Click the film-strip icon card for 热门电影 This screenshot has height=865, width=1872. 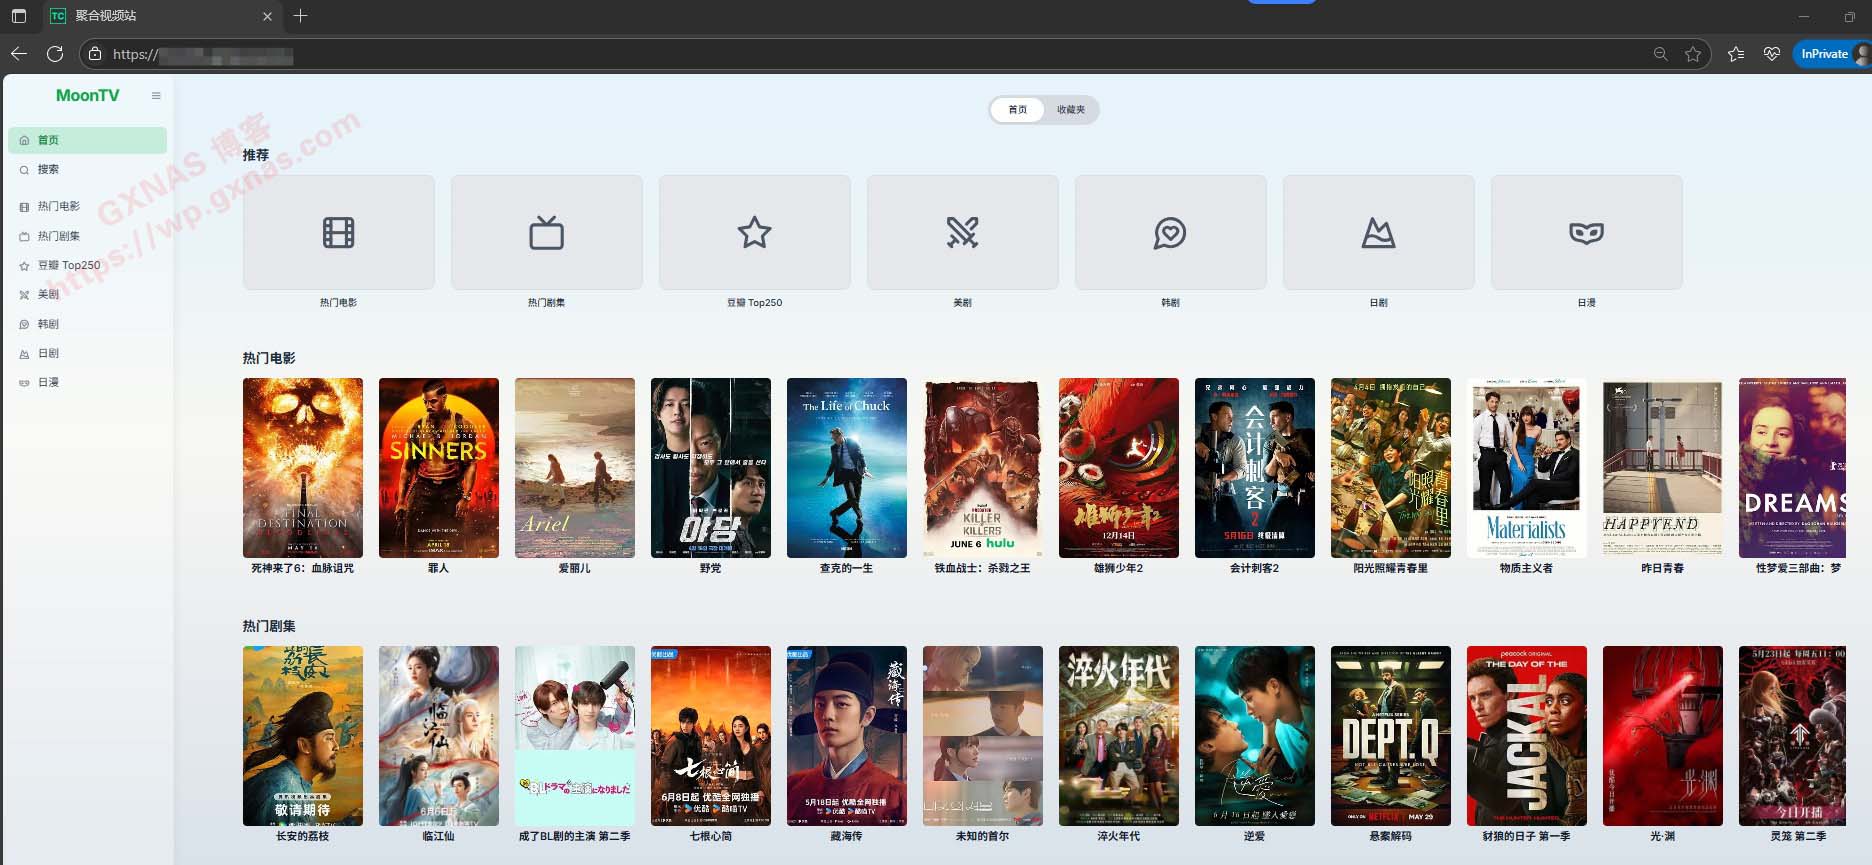(339, 233)
